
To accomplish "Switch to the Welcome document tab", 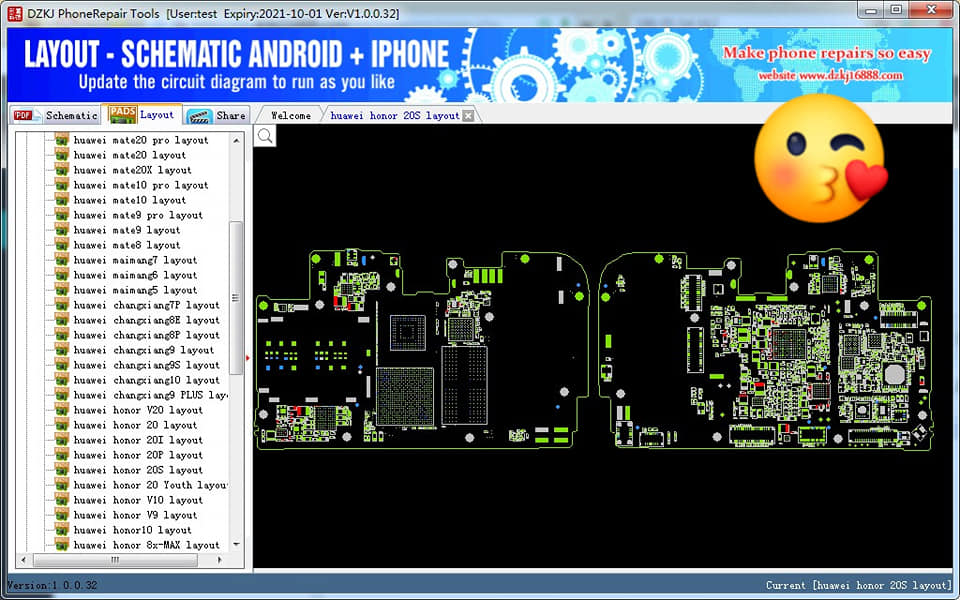I will click(x=291, y=115).
